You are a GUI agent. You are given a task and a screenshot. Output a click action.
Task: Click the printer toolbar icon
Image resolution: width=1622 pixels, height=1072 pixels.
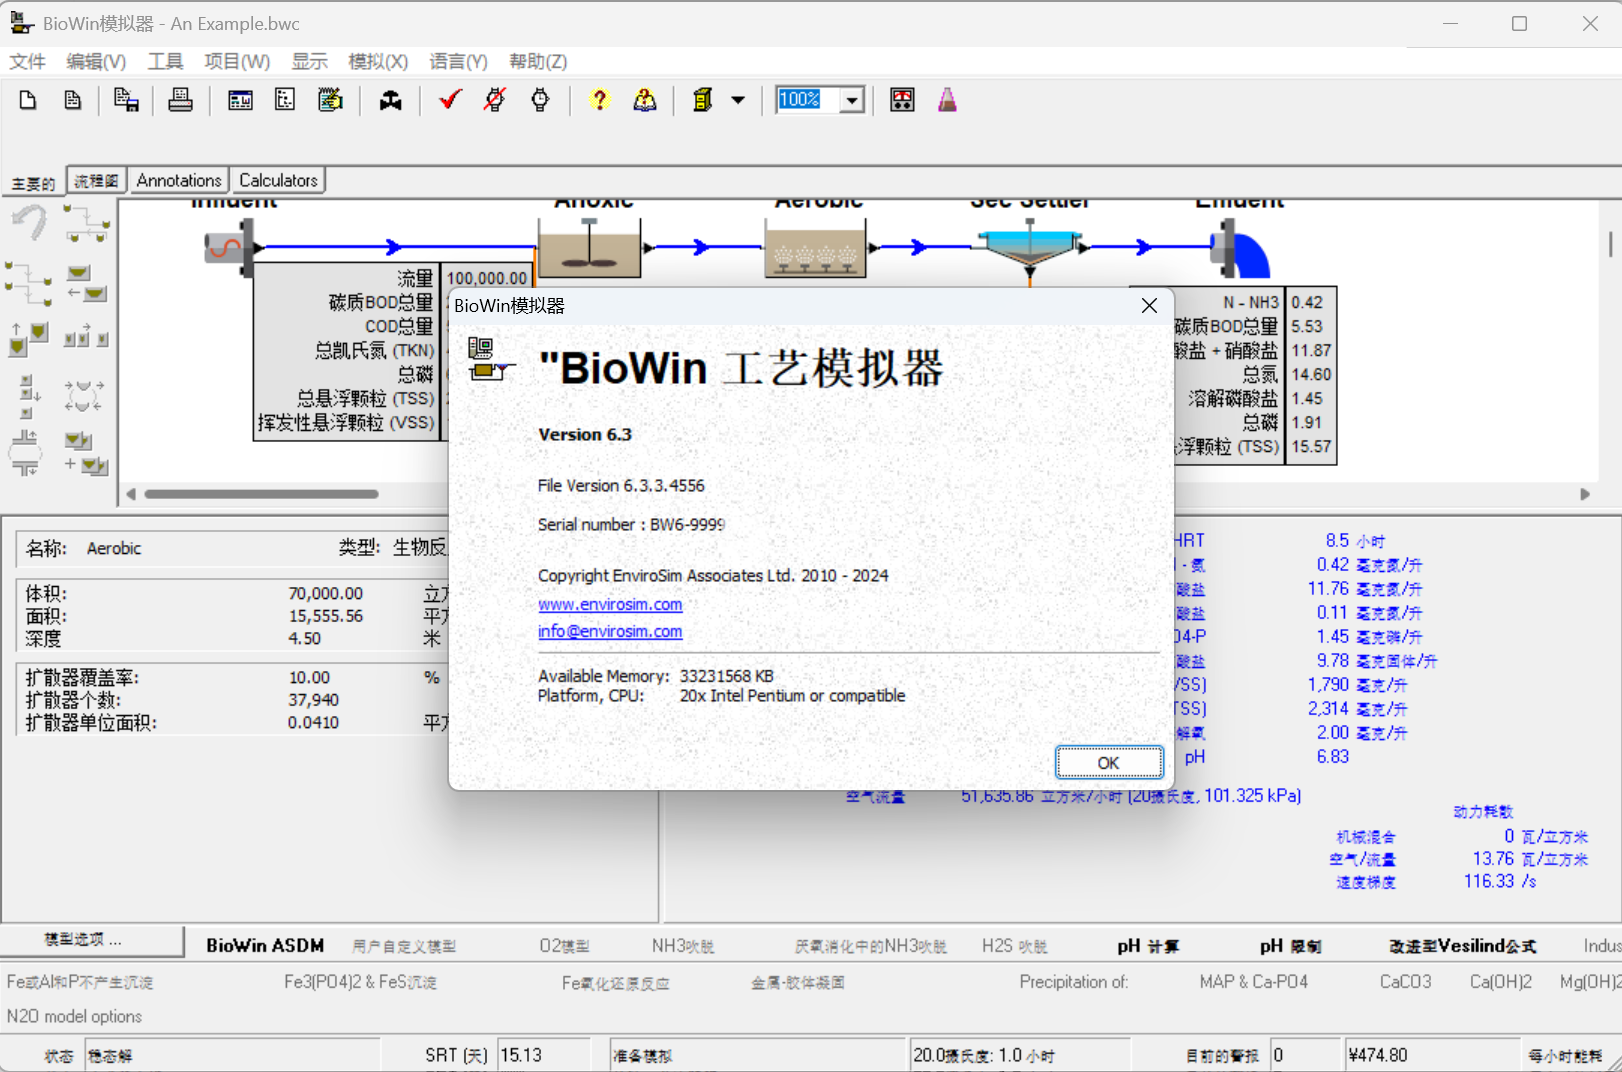click(x=181, y=100)
